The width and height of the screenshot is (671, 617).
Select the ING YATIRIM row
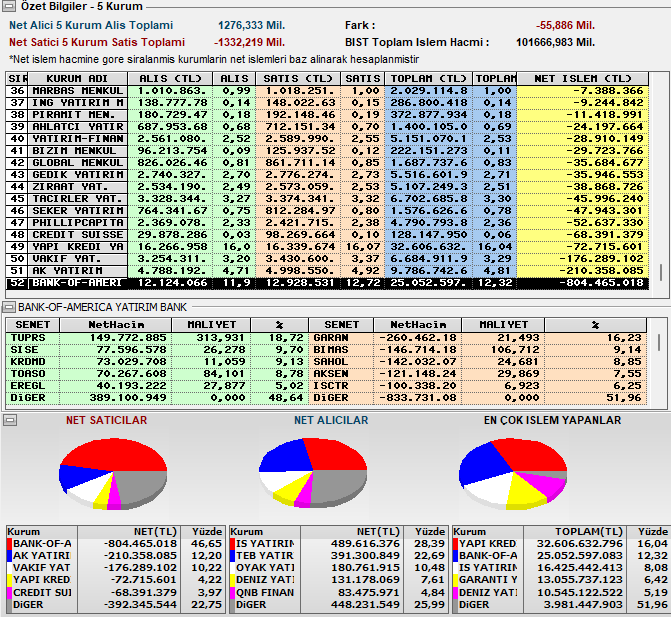point(327,103)
